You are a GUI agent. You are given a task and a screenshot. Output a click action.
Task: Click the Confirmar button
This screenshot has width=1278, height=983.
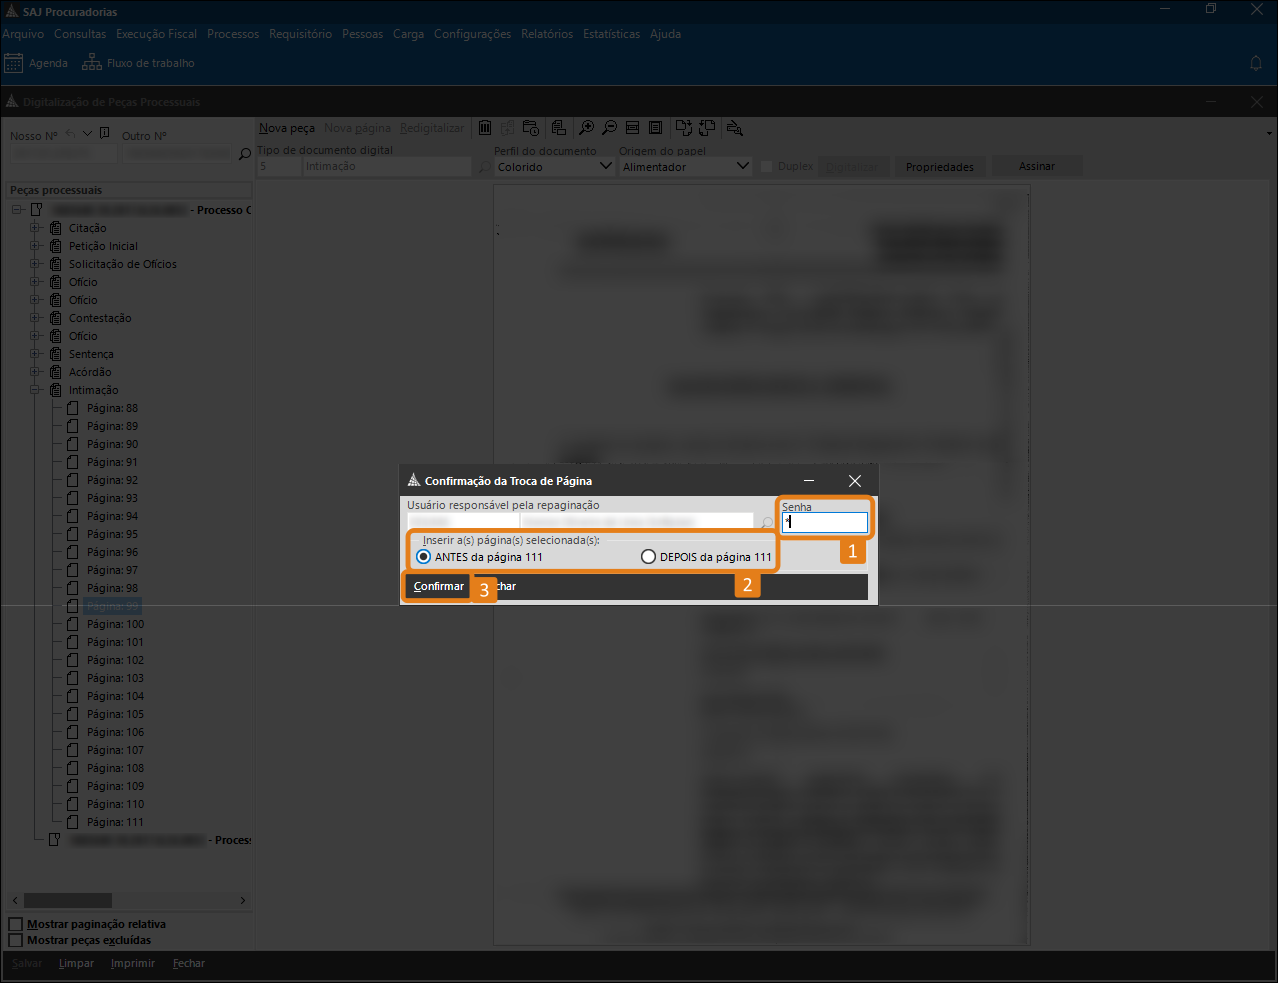click(438, 586)
